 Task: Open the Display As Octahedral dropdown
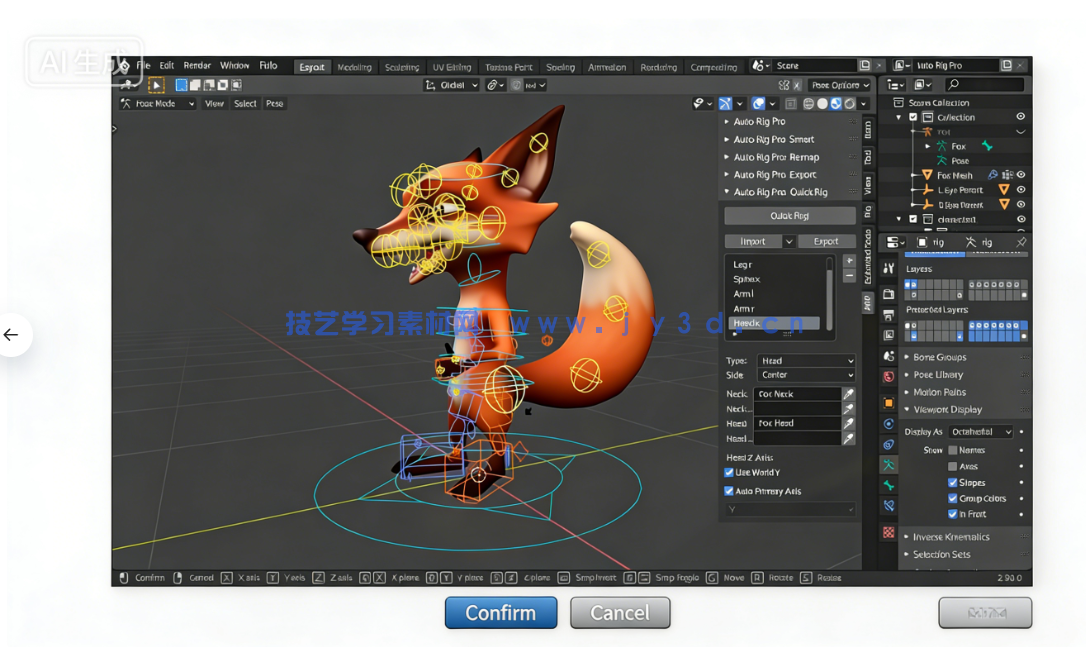click(x=978, y=431)
